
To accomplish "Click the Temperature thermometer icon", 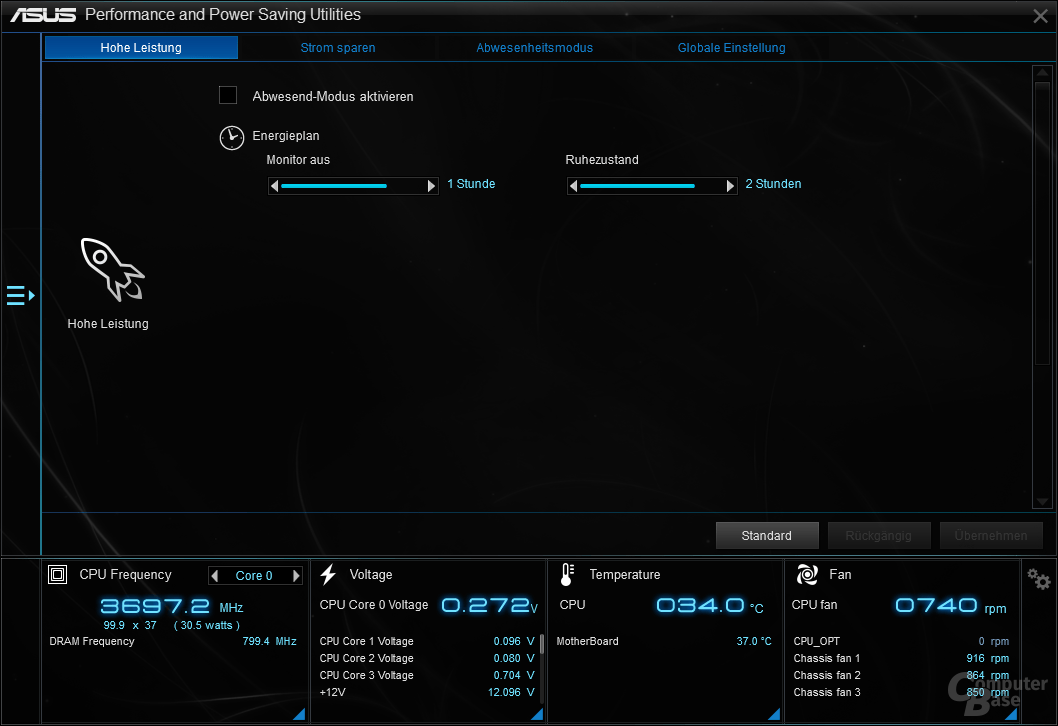I will click(x=567, y=575).
